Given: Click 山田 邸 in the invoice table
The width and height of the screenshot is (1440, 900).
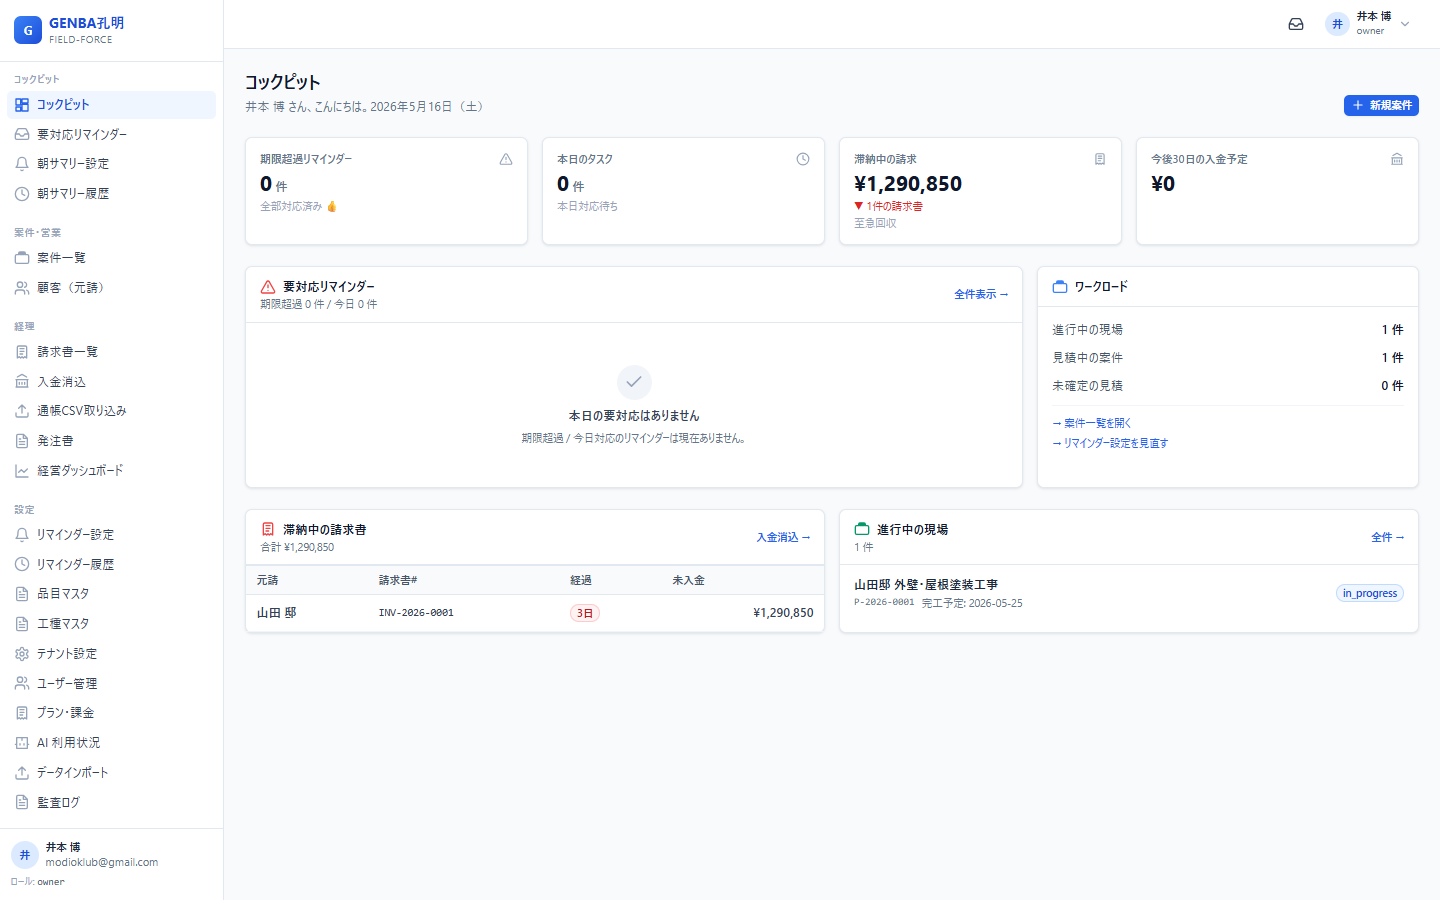Looking at the screenshot, I should pyautogui.click(x=276, y=613).
